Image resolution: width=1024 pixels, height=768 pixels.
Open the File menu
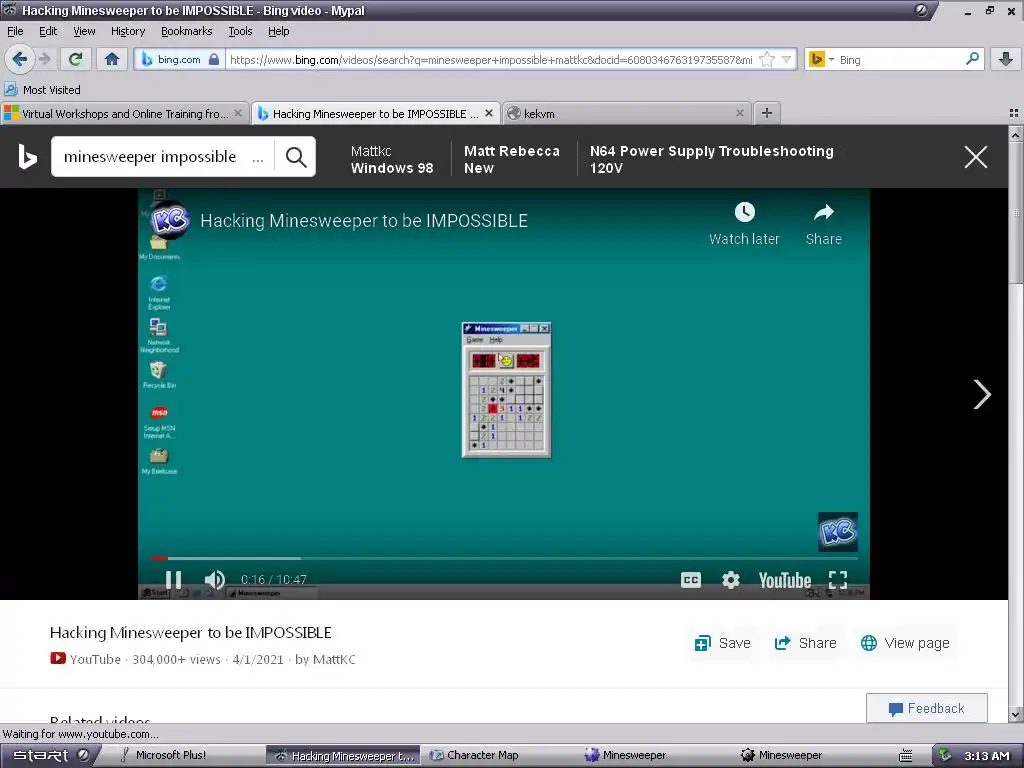pos(15,31)
